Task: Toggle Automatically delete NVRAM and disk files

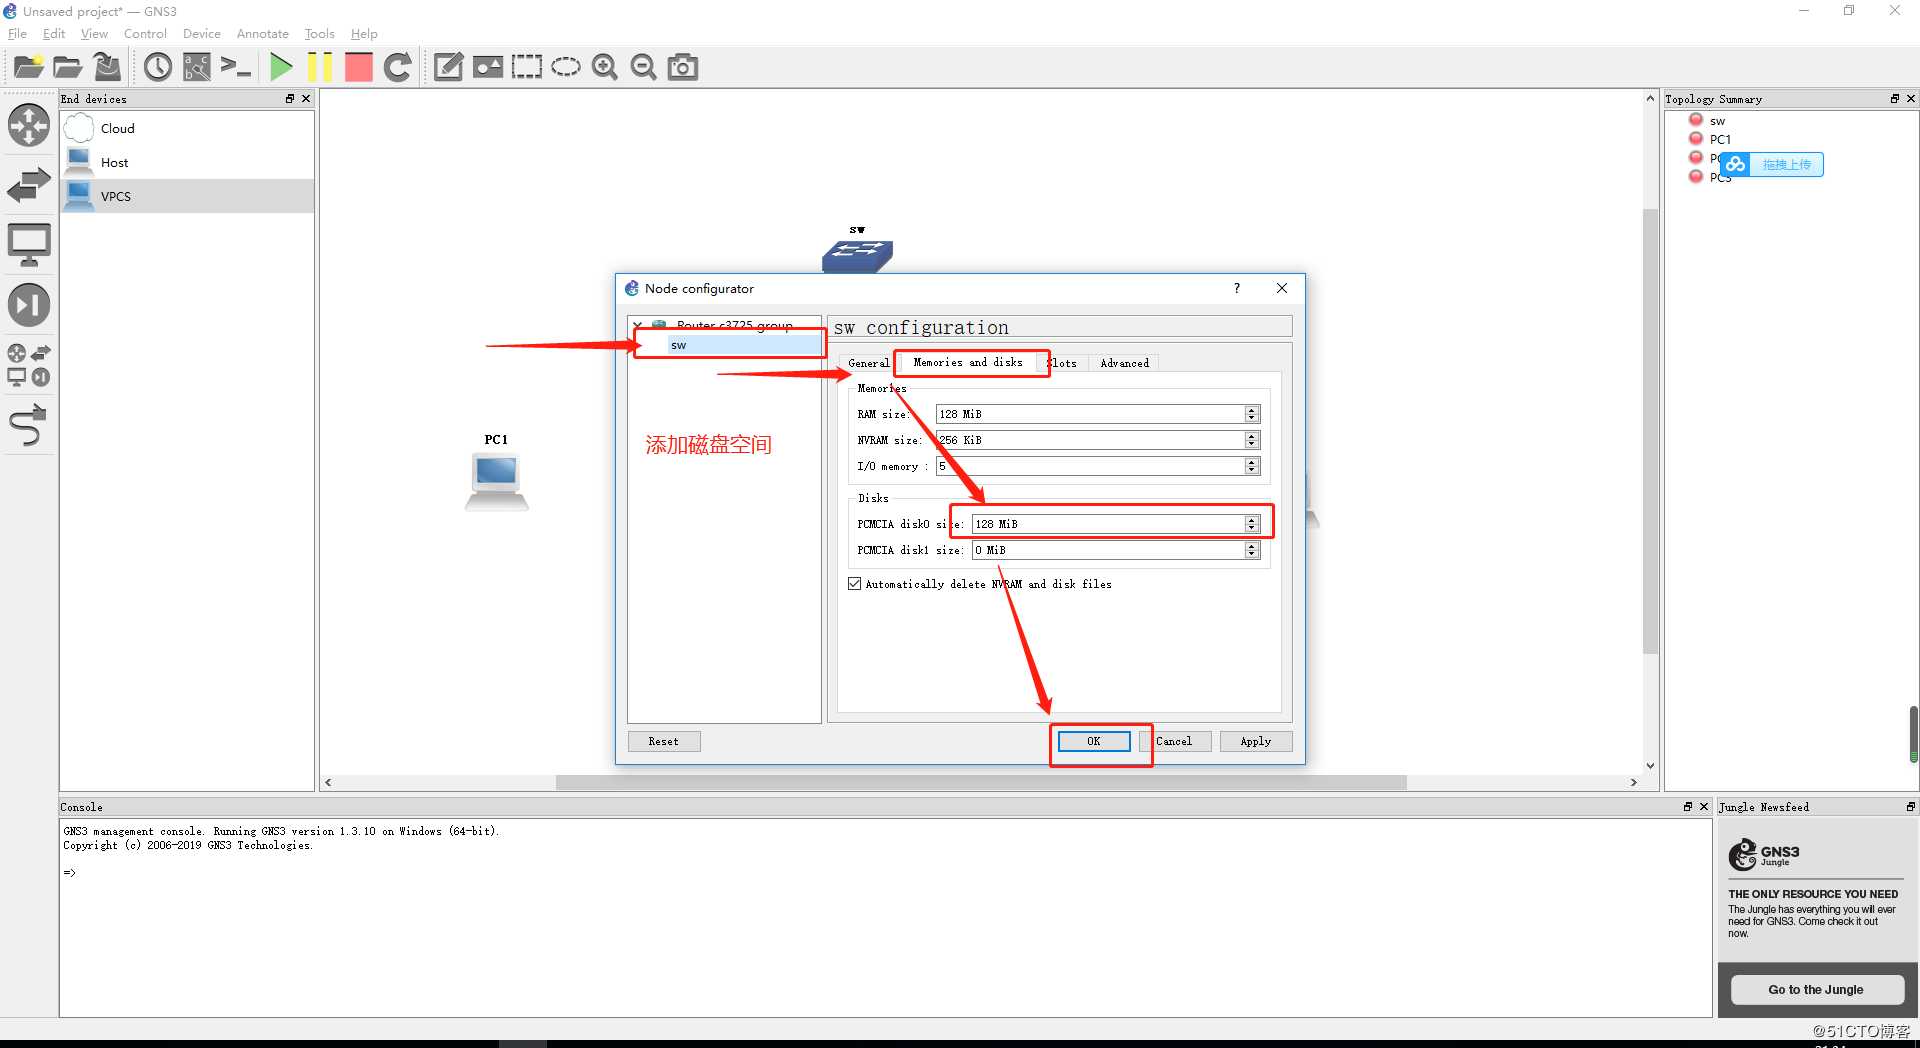Action: [855, 584]
